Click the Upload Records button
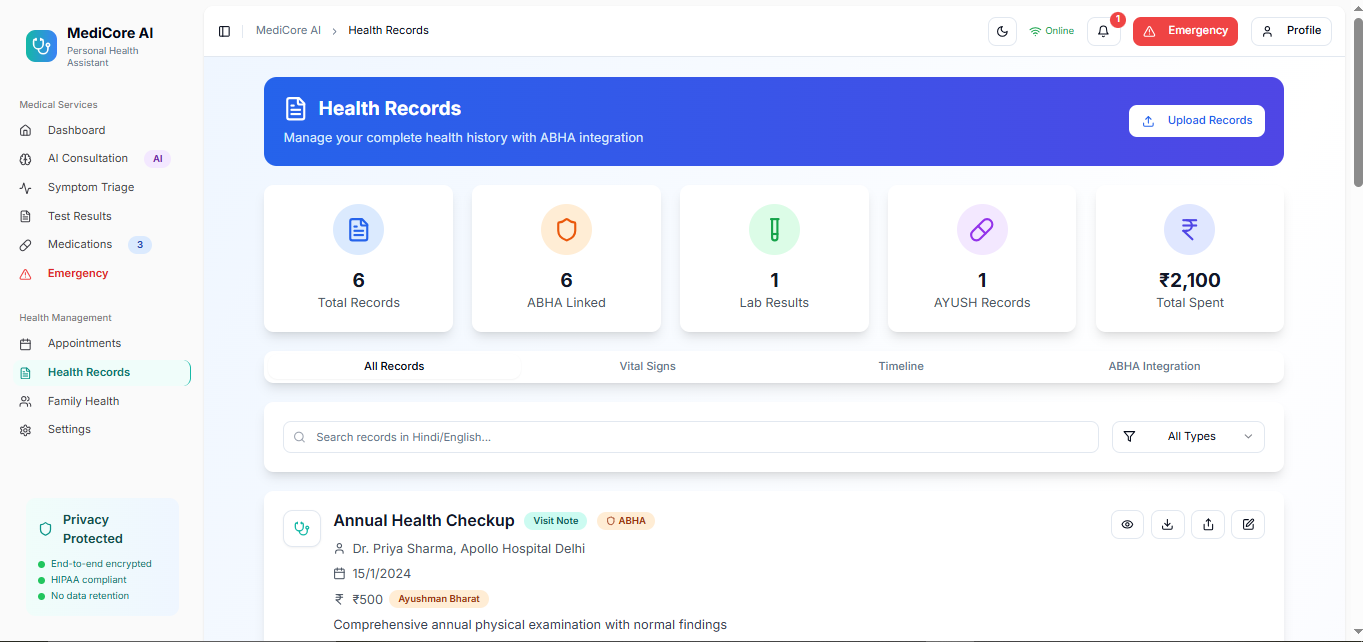1363x642 pixels. pos(1197,121)
